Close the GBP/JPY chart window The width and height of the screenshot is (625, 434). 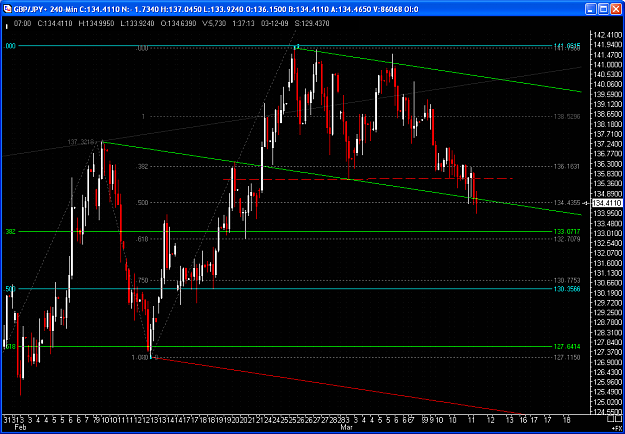(614, 8)
